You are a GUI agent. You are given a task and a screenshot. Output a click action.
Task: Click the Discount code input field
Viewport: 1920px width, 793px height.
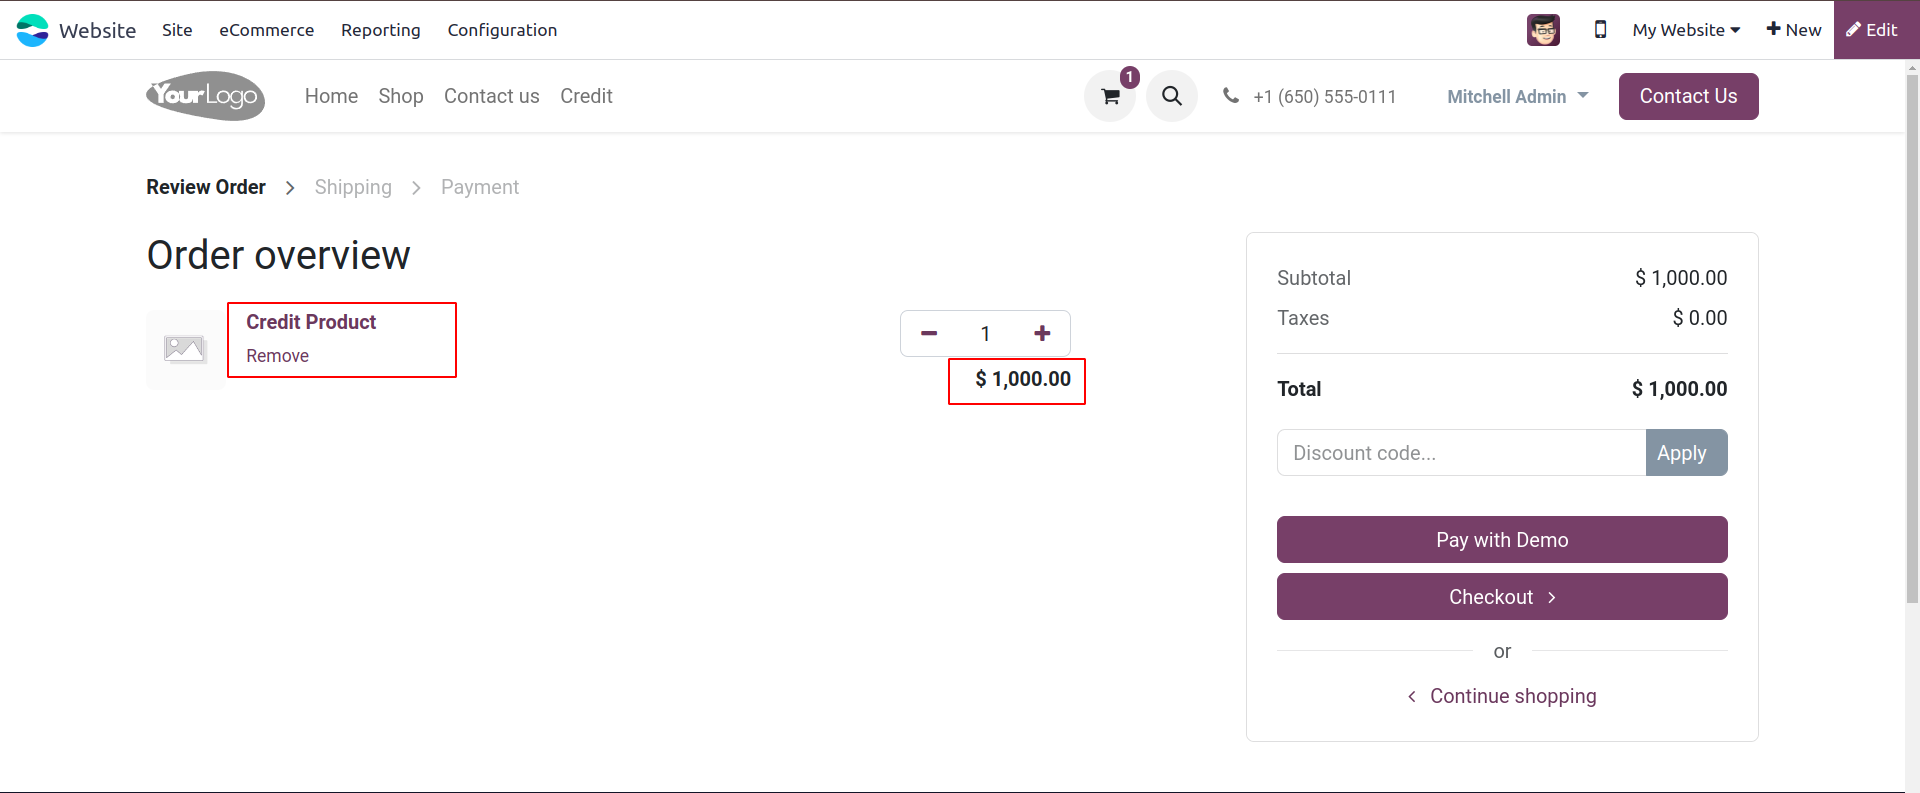point(1461,453)
